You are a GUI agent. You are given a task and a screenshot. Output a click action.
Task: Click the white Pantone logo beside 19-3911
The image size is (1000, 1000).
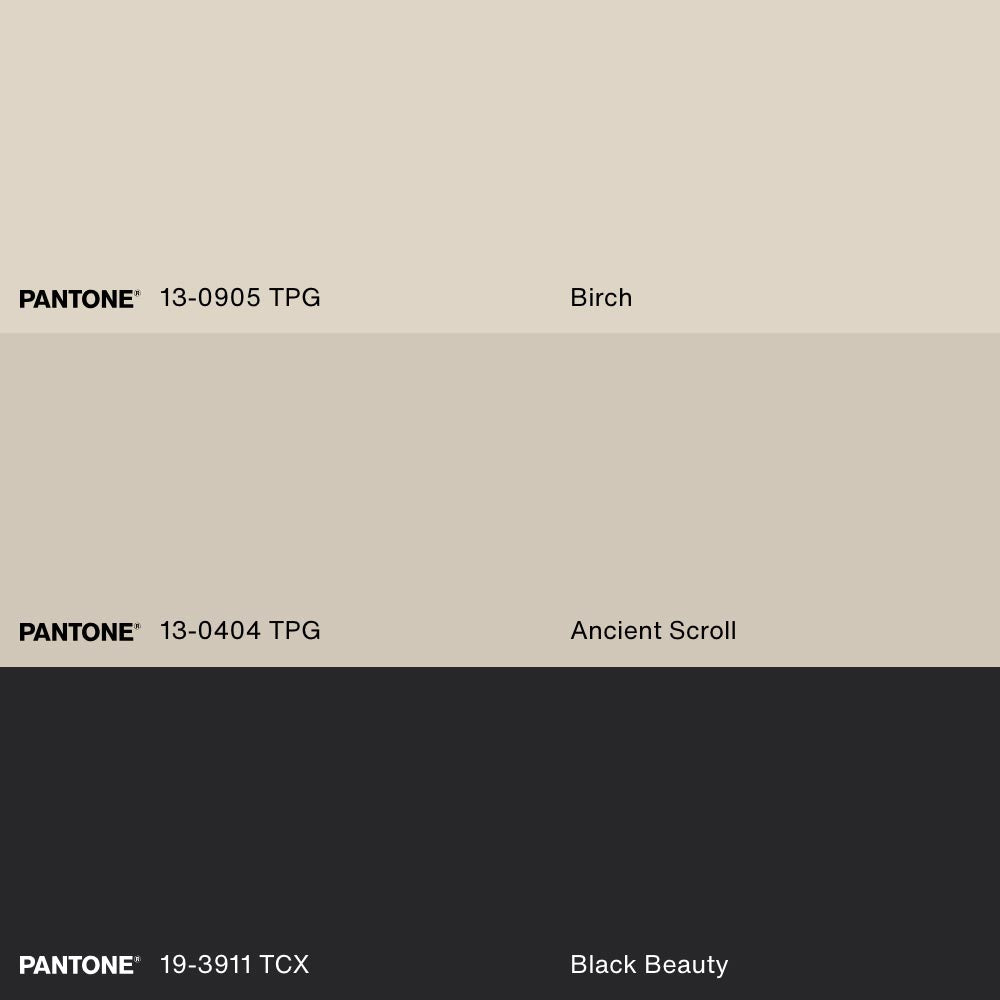tap(76, 965)
